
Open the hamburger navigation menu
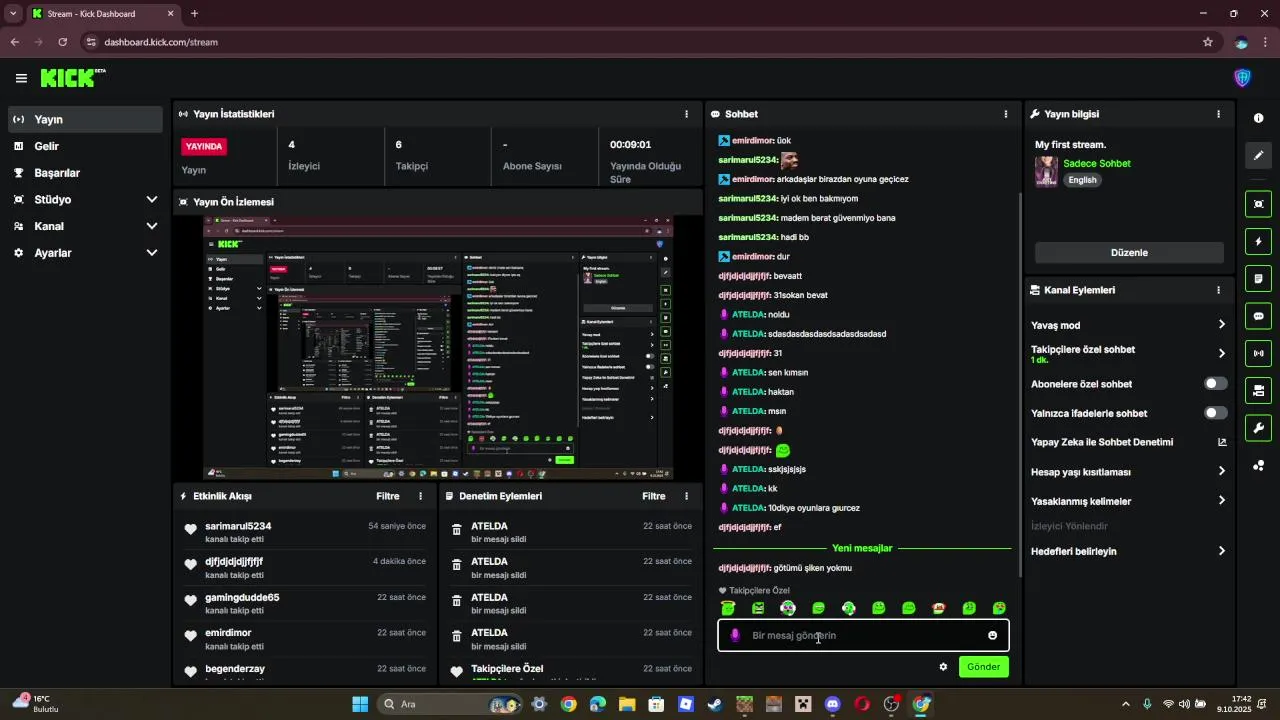pyautogui.click(x=21, y=78)
